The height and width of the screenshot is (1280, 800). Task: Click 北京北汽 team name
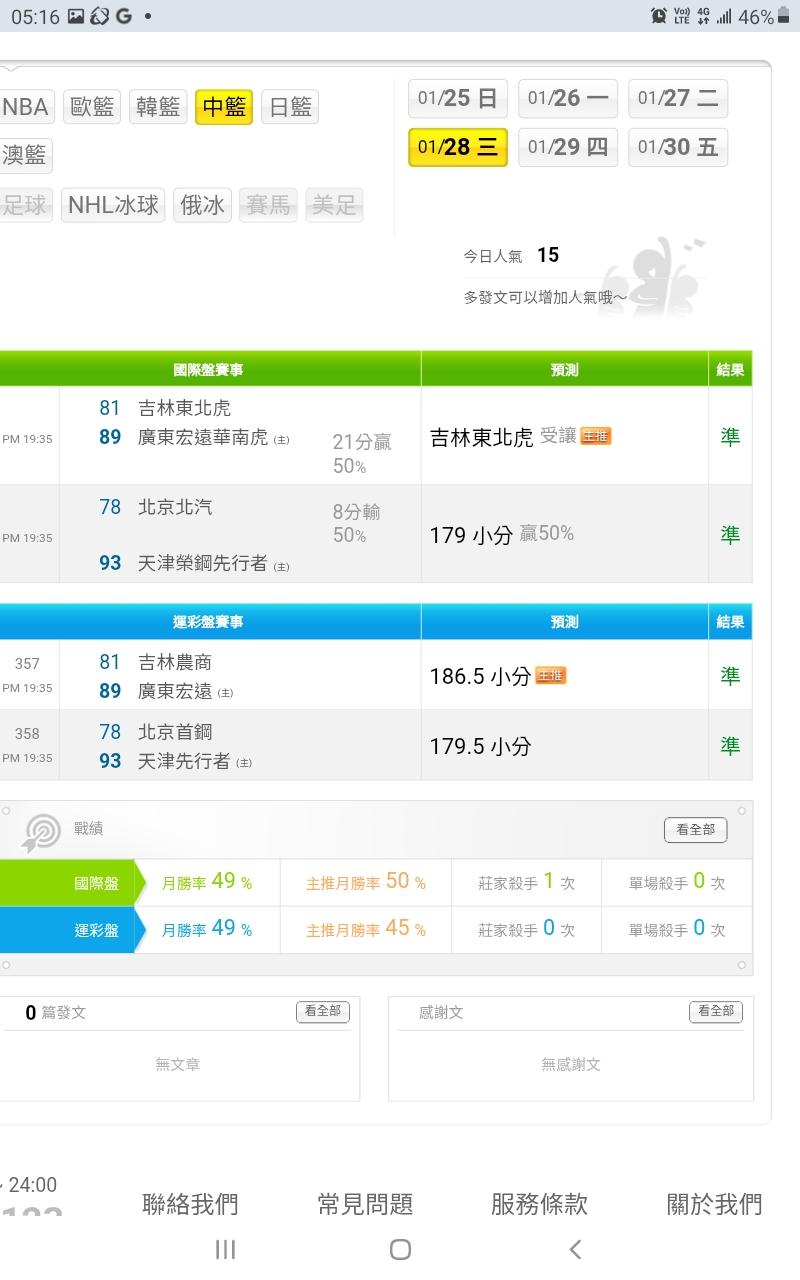click(175, 507)
